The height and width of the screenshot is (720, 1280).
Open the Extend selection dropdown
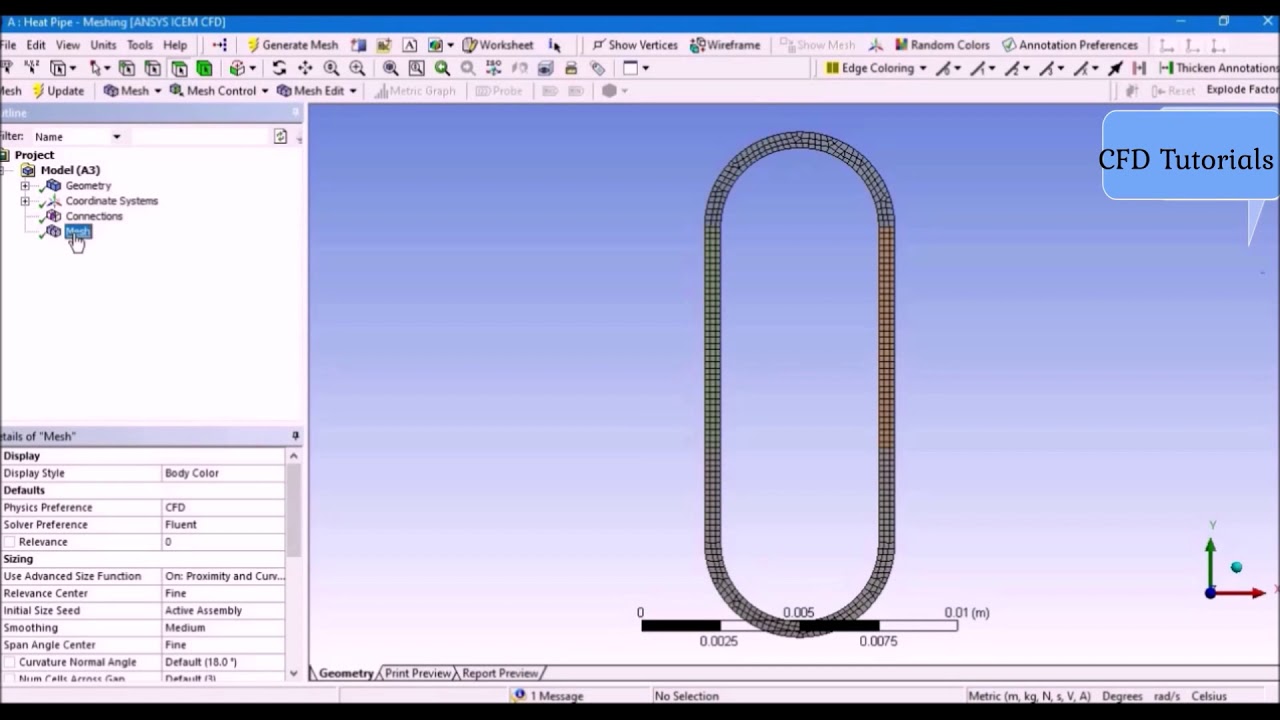click(241, 68)
